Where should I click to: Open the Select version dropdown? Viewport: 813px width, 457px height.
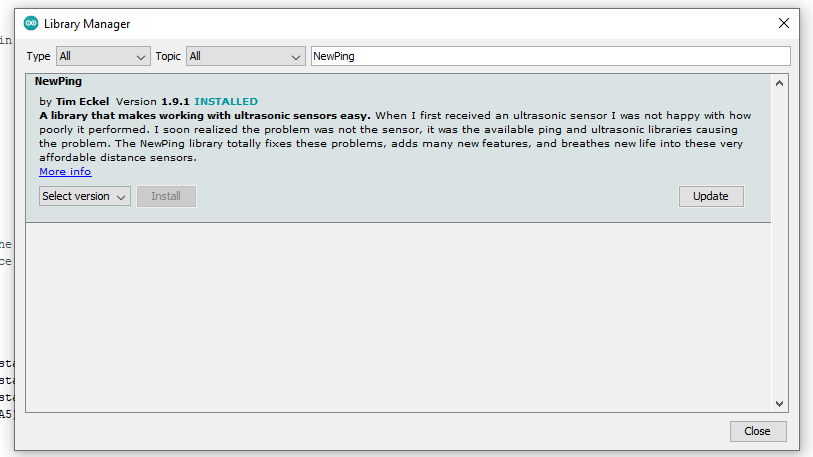tap(85, 196)
